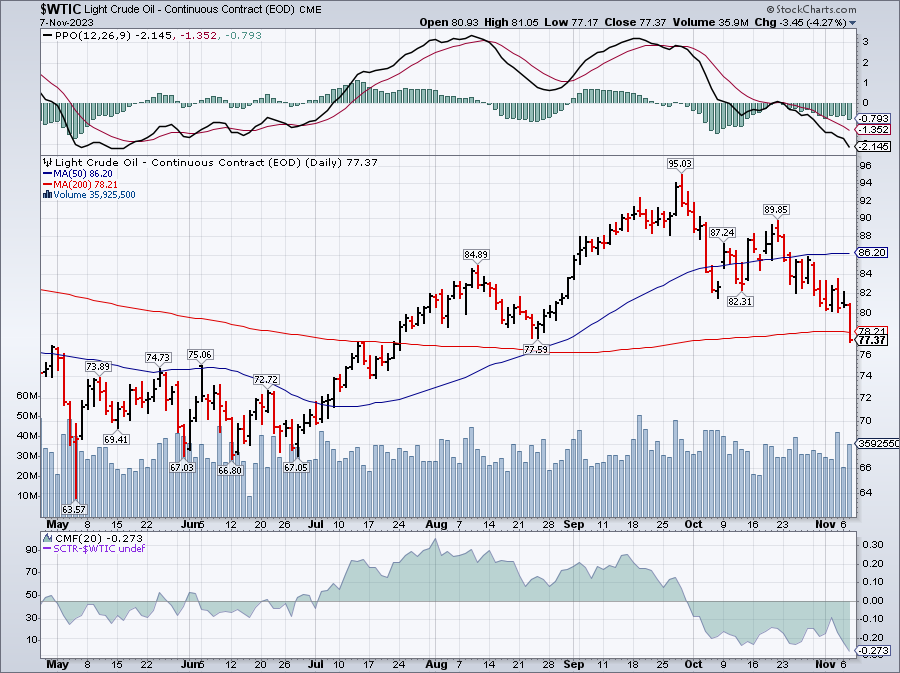This screenshot has height=673, width=900.
Task: Open the dropdown arrow next to Chg percentage
Action: [x=853, y=21]
